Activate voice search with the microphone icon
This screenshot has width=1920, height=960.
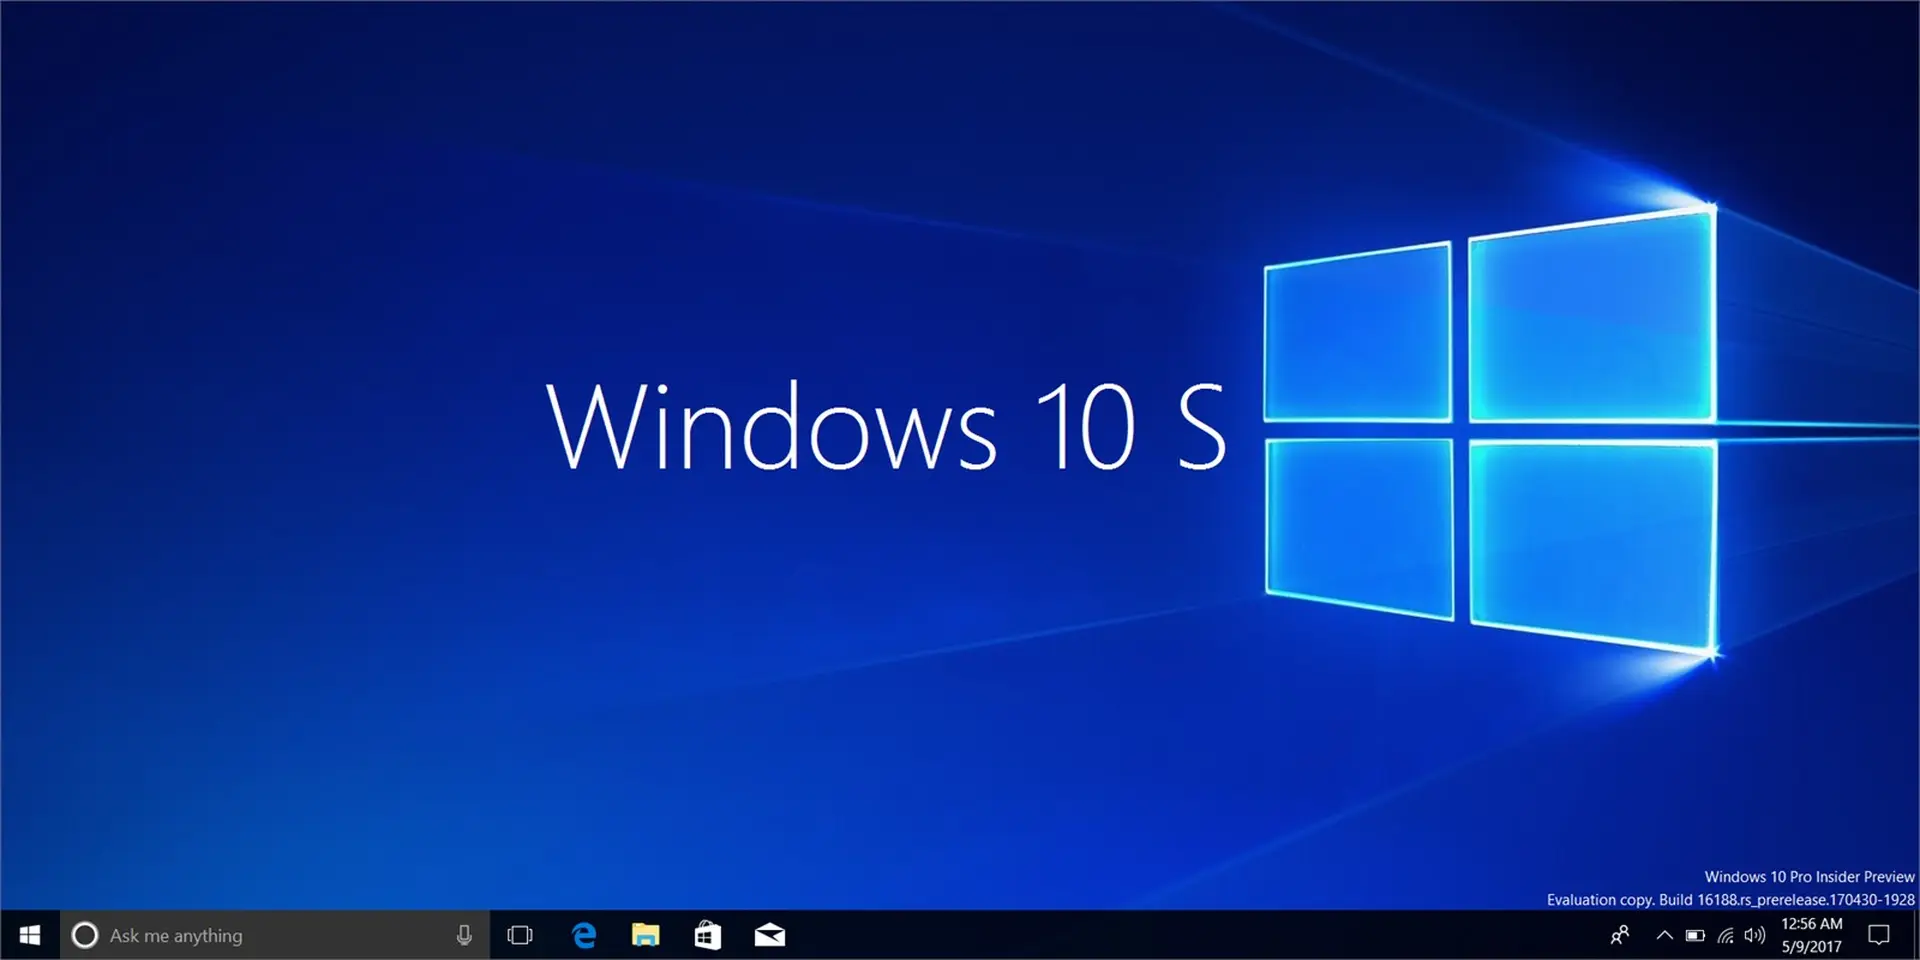463,935
